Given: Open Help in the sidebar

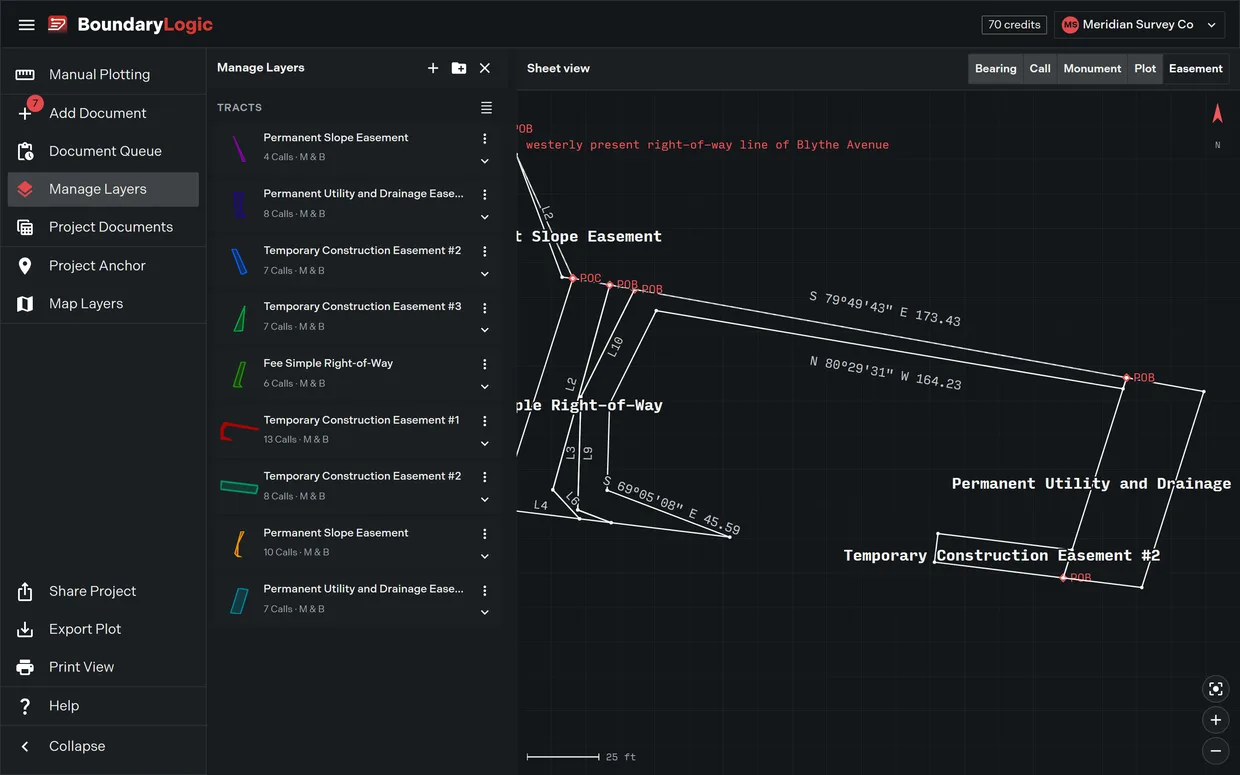Looking at the screenshot, I should [103, 706].
